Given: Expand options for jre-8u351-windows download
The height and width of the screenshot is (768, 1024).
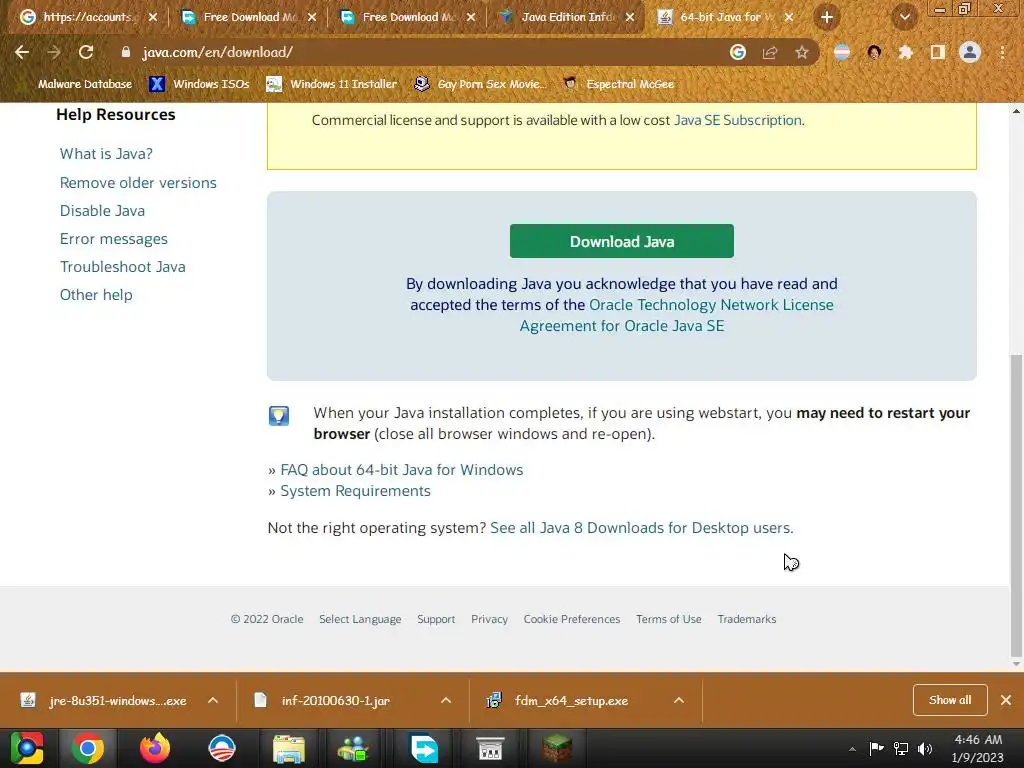Looking at the screenshot, I should 213,701.
